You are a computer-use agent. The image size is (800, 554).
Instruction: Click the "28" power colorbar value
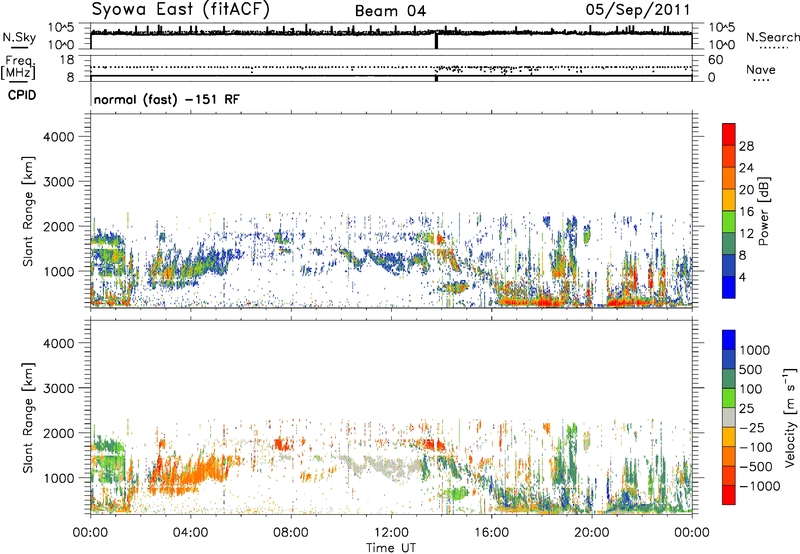(746, 146)
